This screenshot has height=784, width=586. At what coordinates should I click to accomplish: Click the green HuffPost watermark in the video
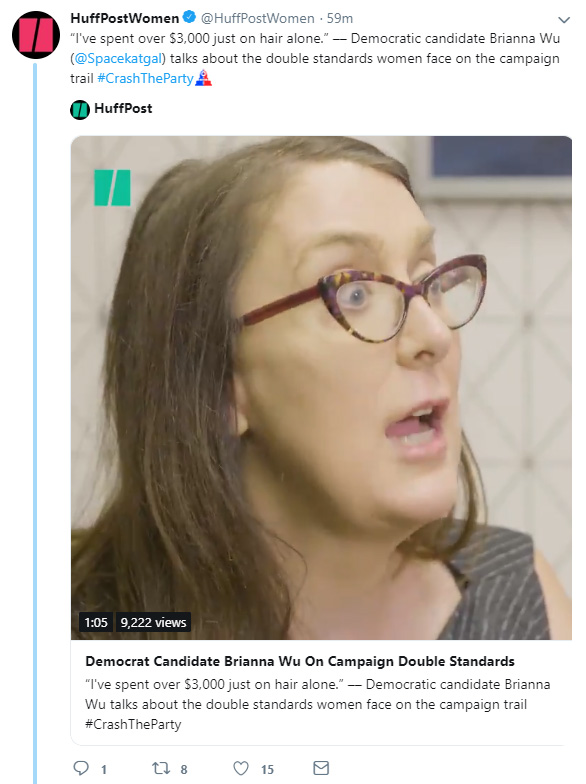(x=112, y=188)
